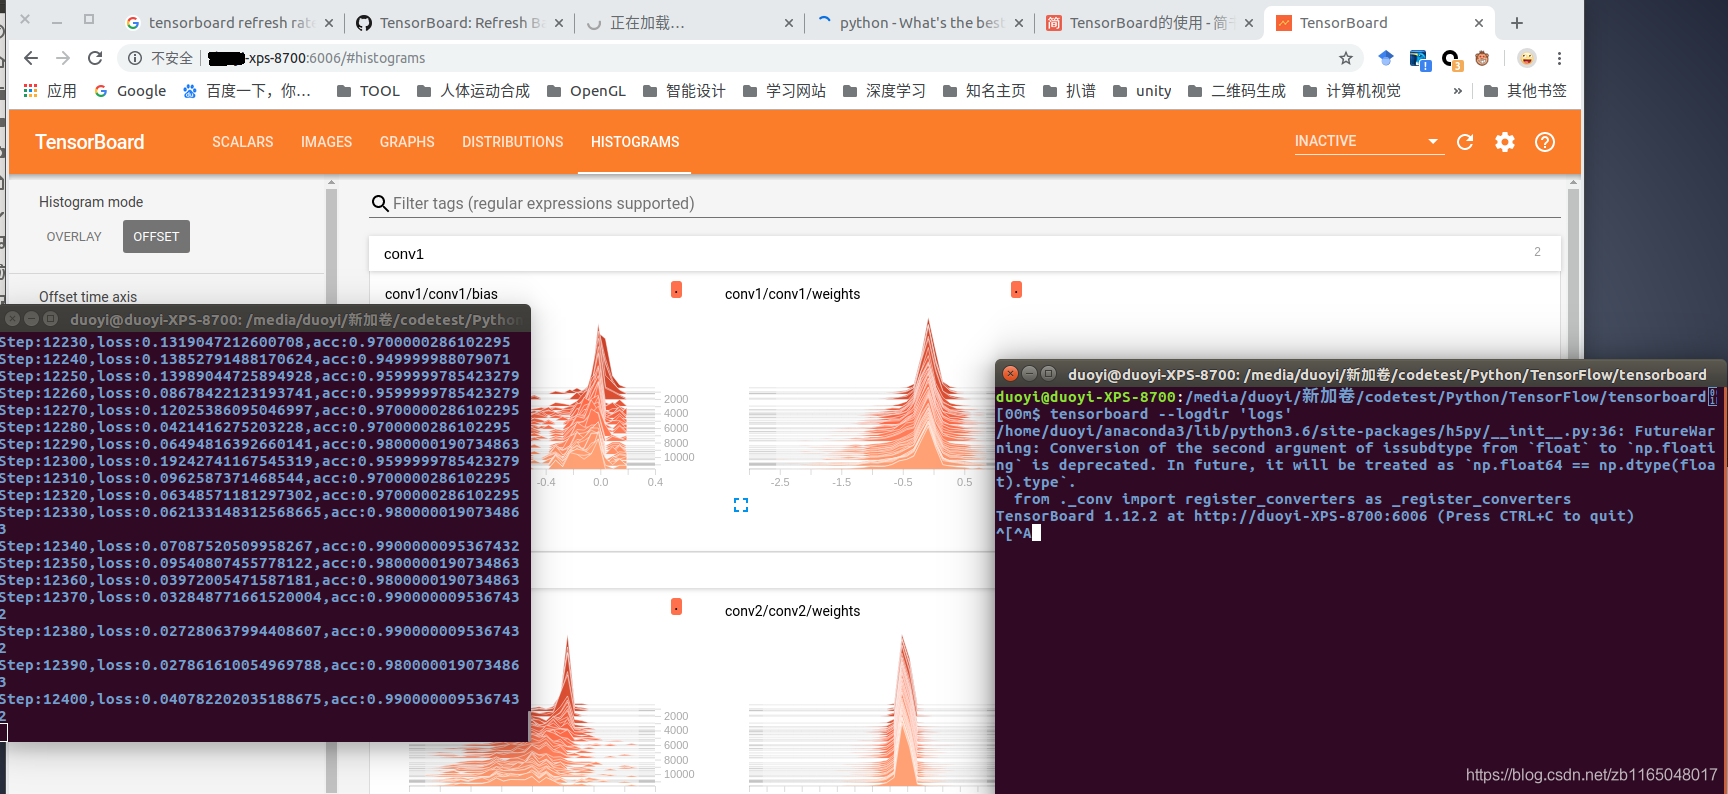Select the HISTOGRAMS tab
This screenshot has height=794, width=1728.
pos(635,142)
